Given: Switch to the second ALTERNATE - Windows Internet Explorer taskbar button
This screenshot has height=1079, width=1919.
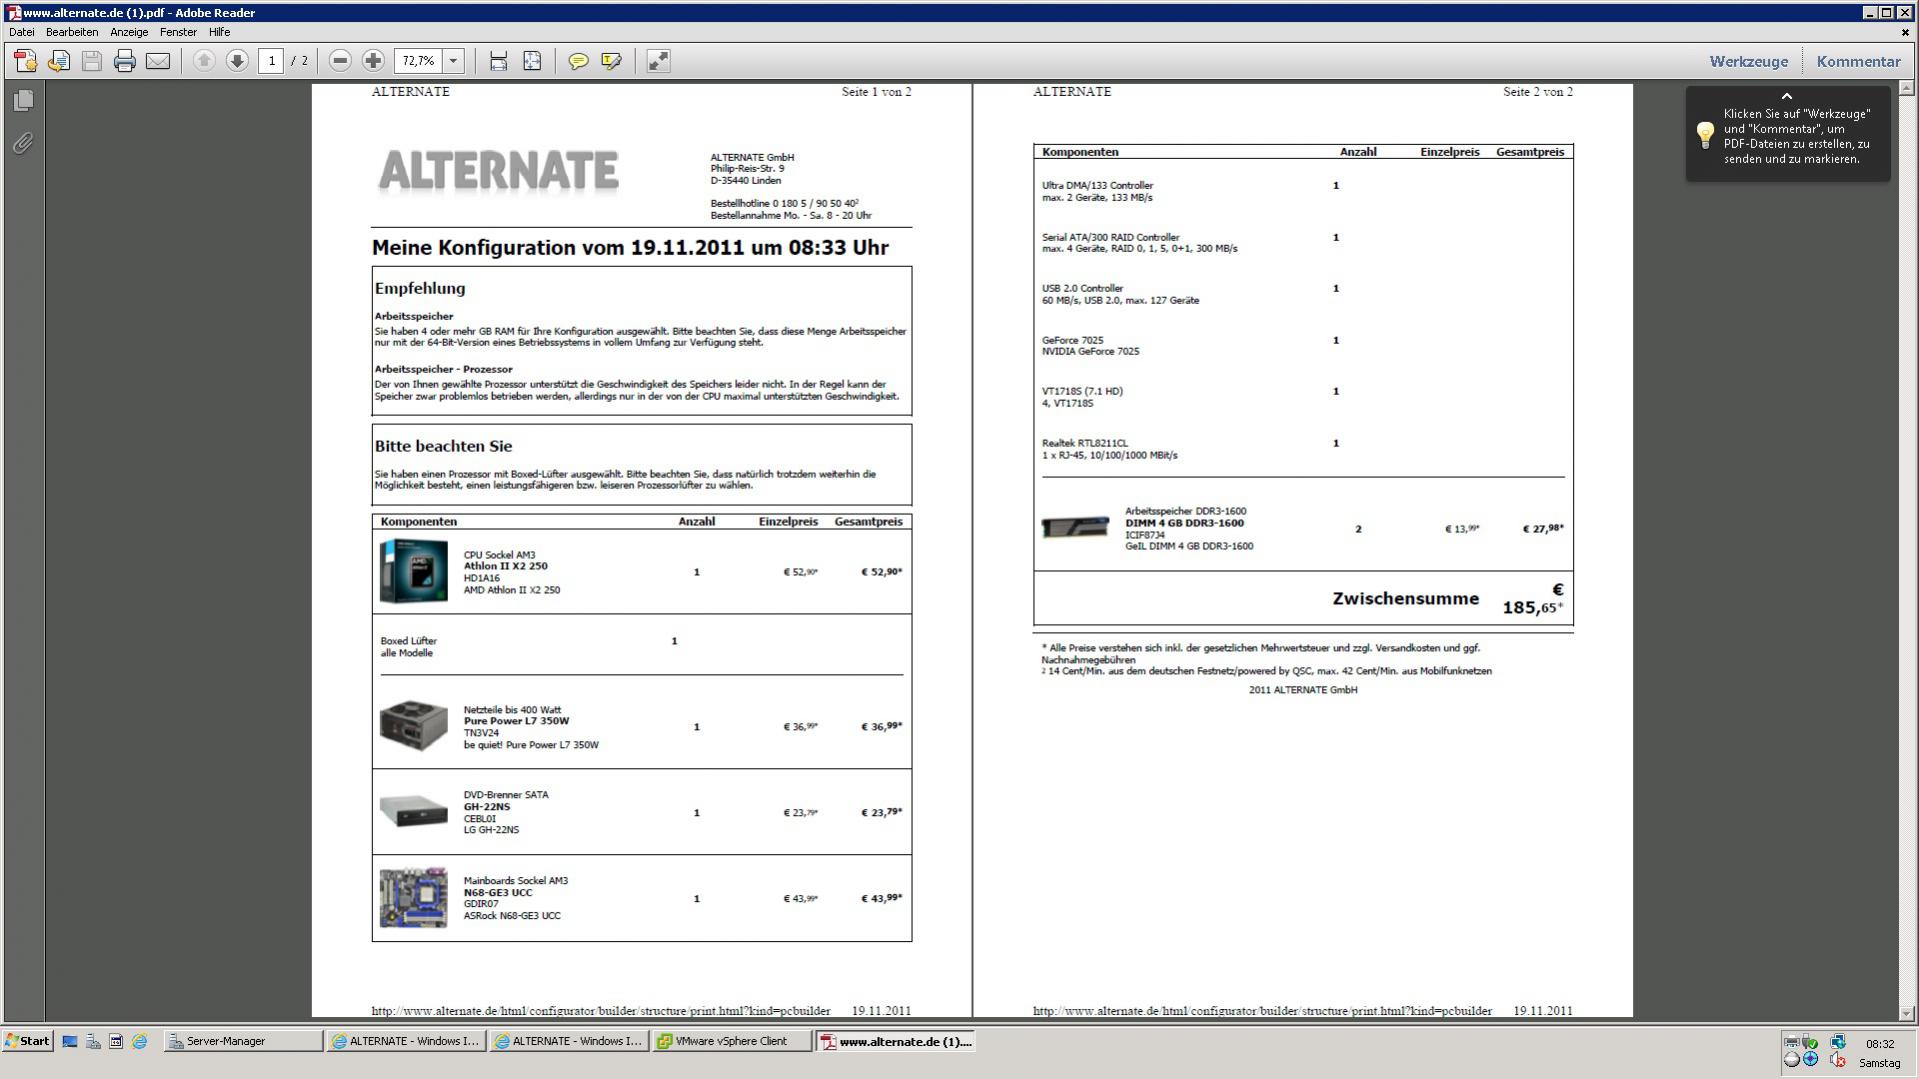Looking at the screenshot, I should click(569, 1041).
